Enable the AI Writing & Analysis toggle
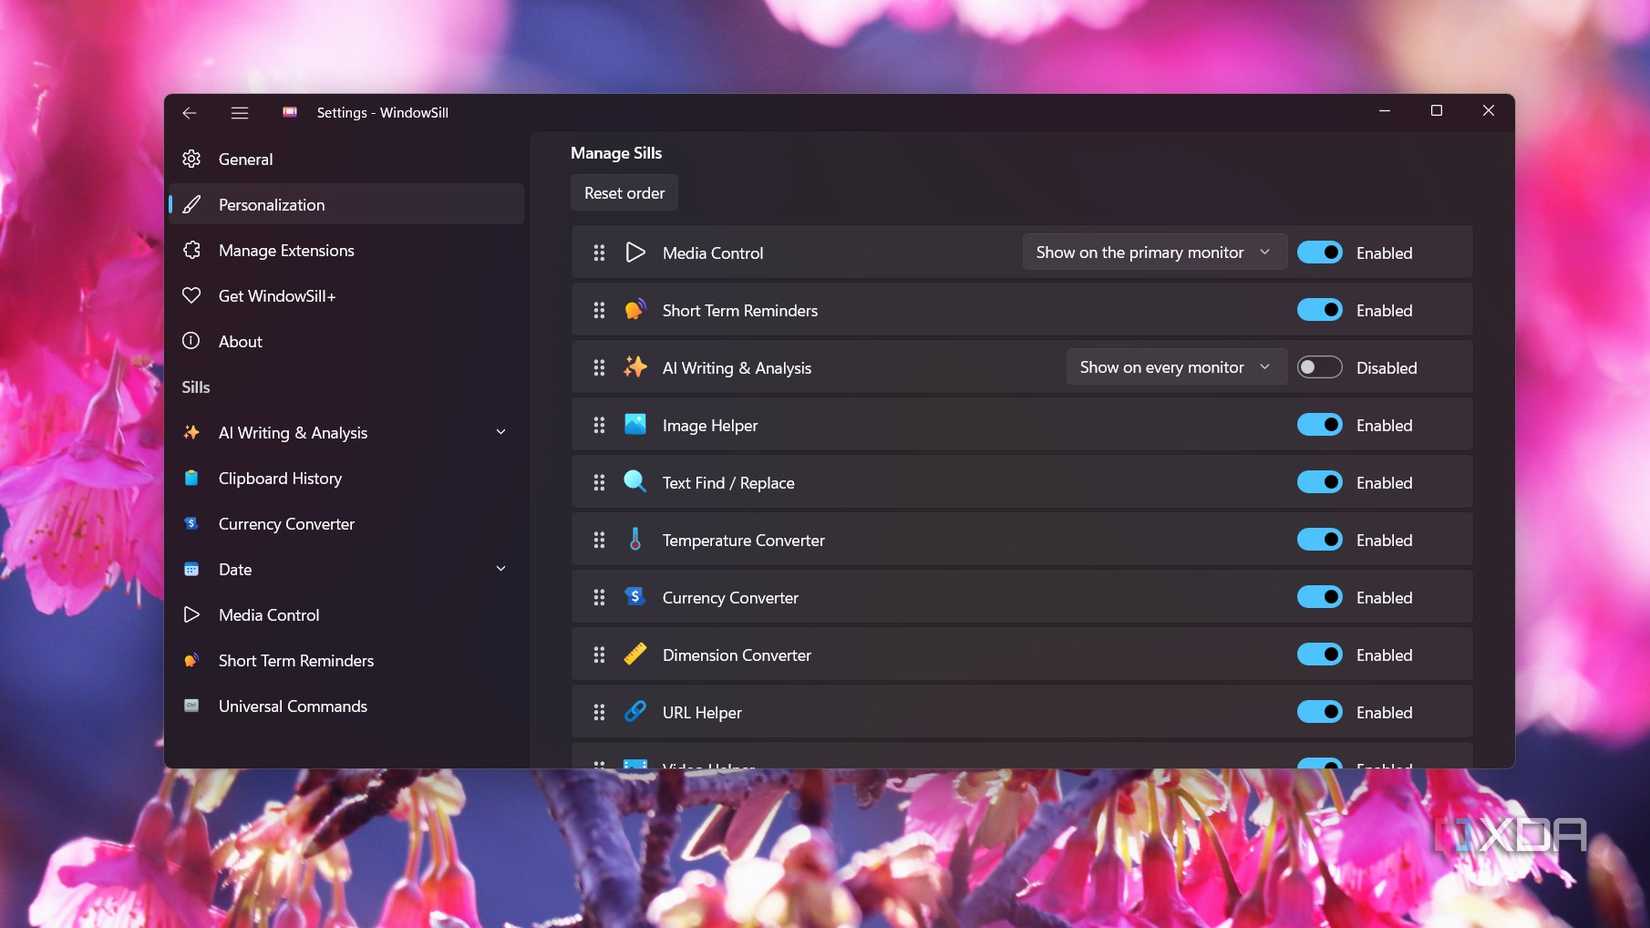The image size is (1650, 928). click(x=1319, y=368)
